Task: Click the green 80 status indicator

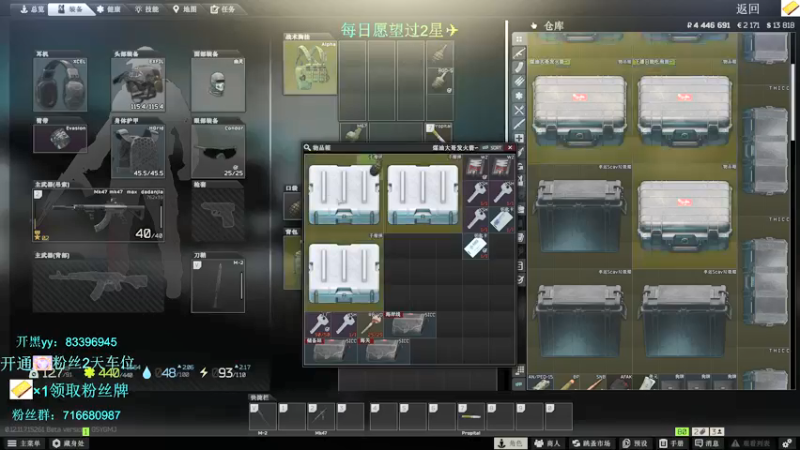Action: tap(682, 432)
